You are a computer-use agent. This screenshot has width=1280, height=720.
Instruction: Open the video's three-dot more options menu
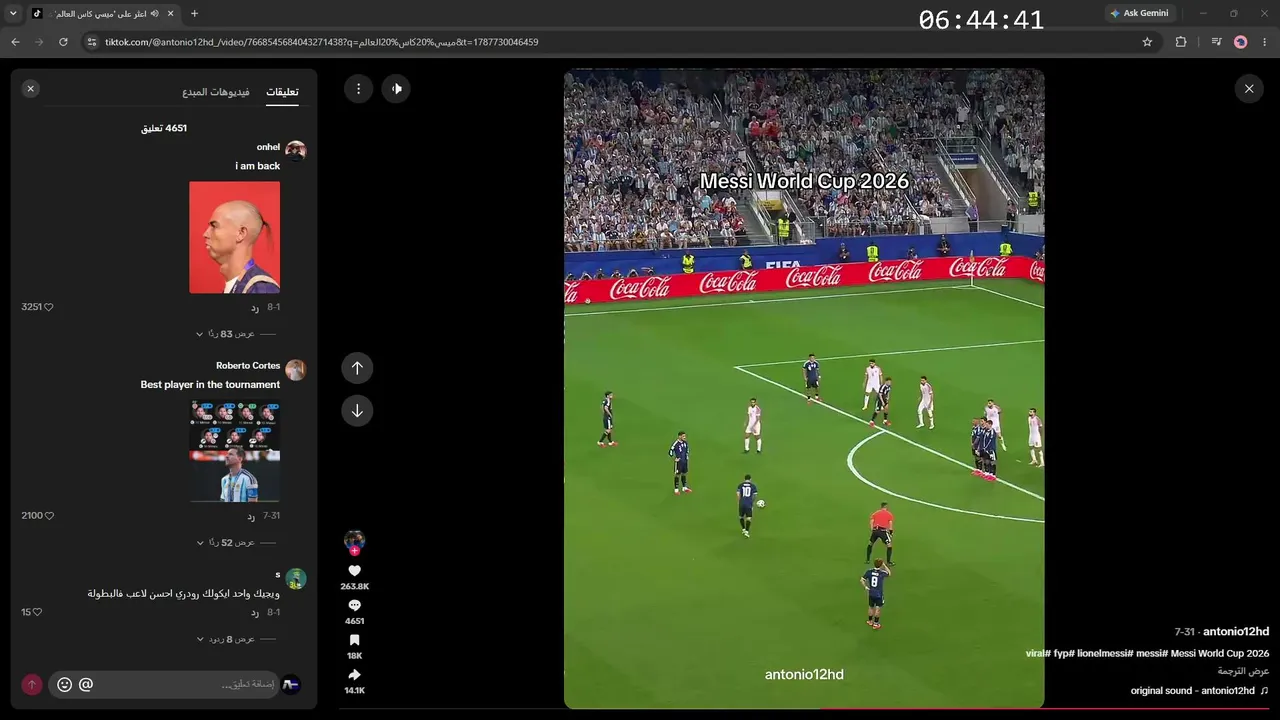click(x=358, y=89)
